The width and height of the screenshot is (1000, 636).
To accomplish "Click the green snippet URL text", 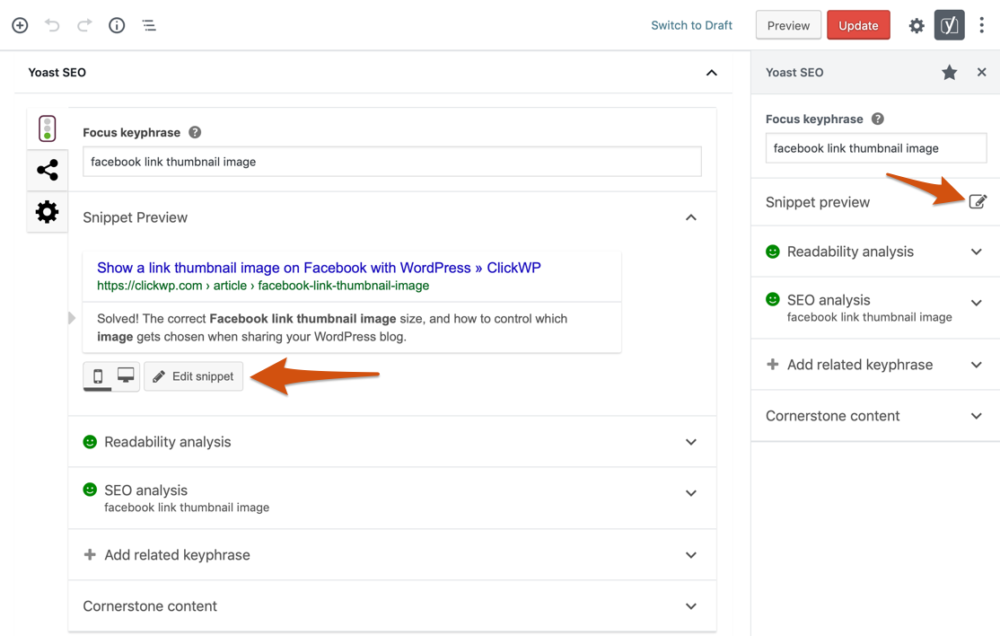I will (x=263, y=286).
